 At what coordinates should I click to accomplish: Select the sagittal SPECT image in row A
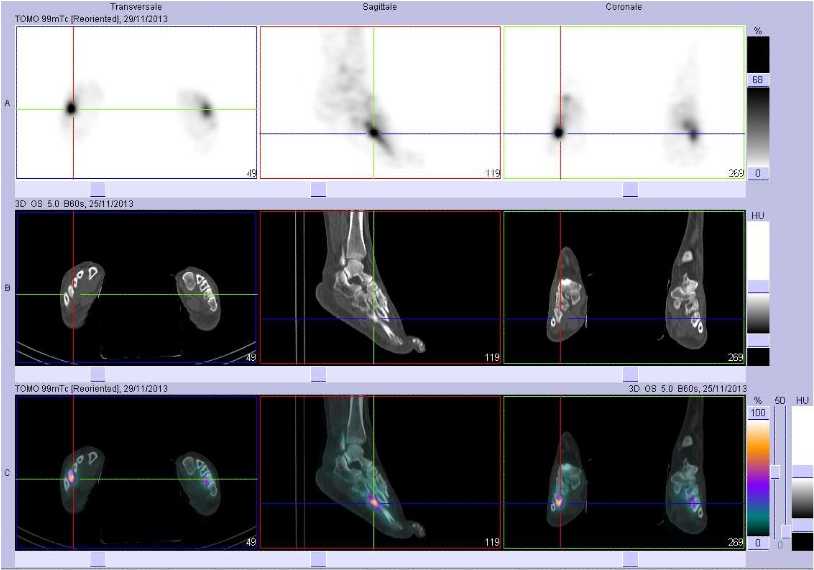(380, 102)
